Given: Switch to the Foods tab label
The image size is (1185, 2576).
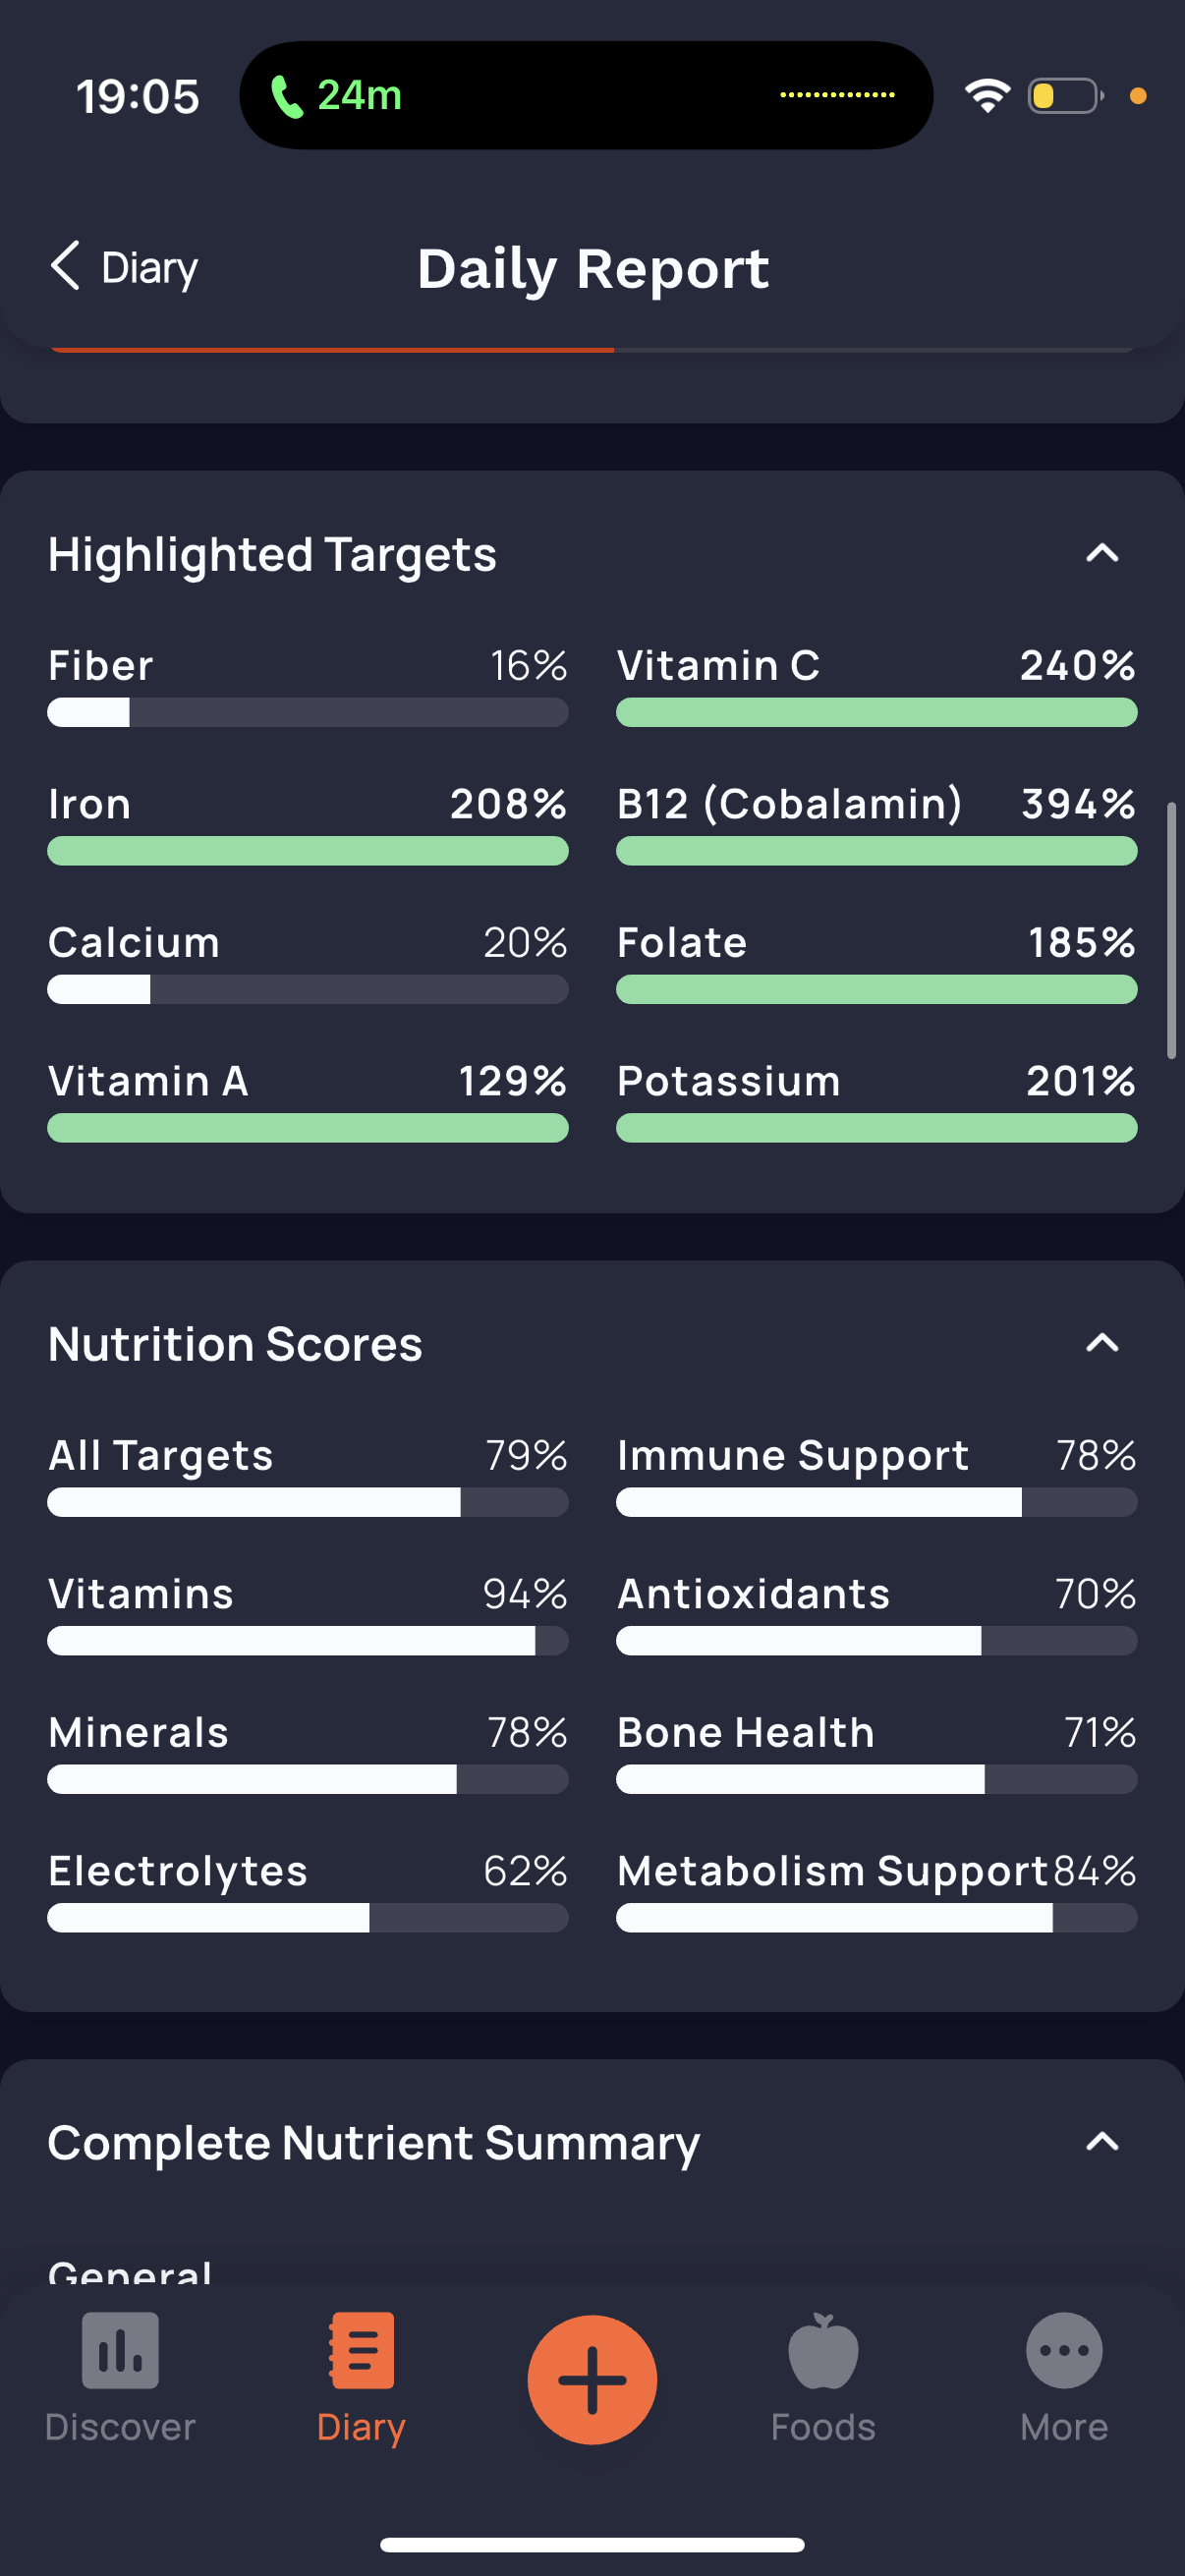Looking at the screenshot, I should (823, 2427).
